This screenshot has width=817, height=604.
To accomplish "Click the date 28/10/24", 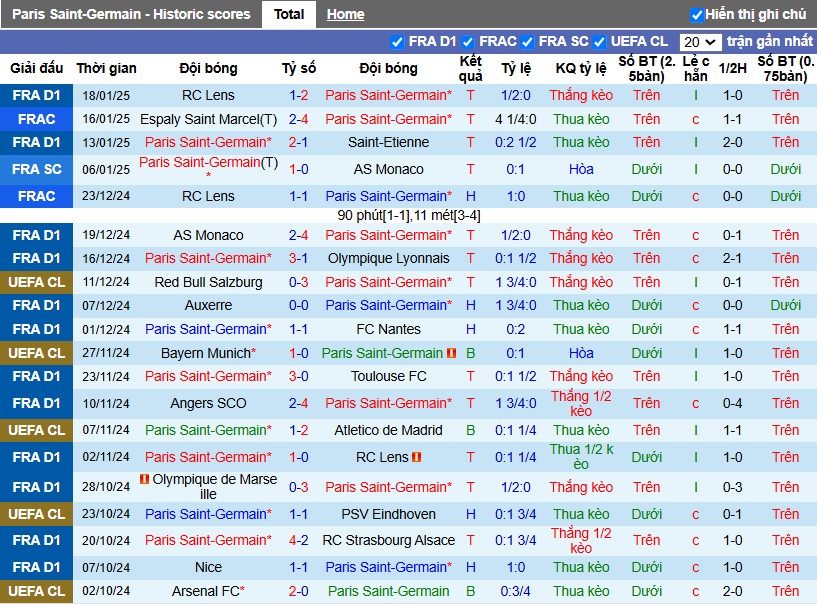I will [106, 487].
